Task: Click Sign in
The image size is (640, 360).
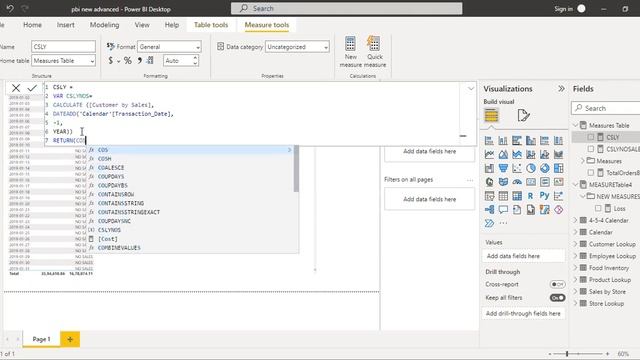Action: click(563, 9)
